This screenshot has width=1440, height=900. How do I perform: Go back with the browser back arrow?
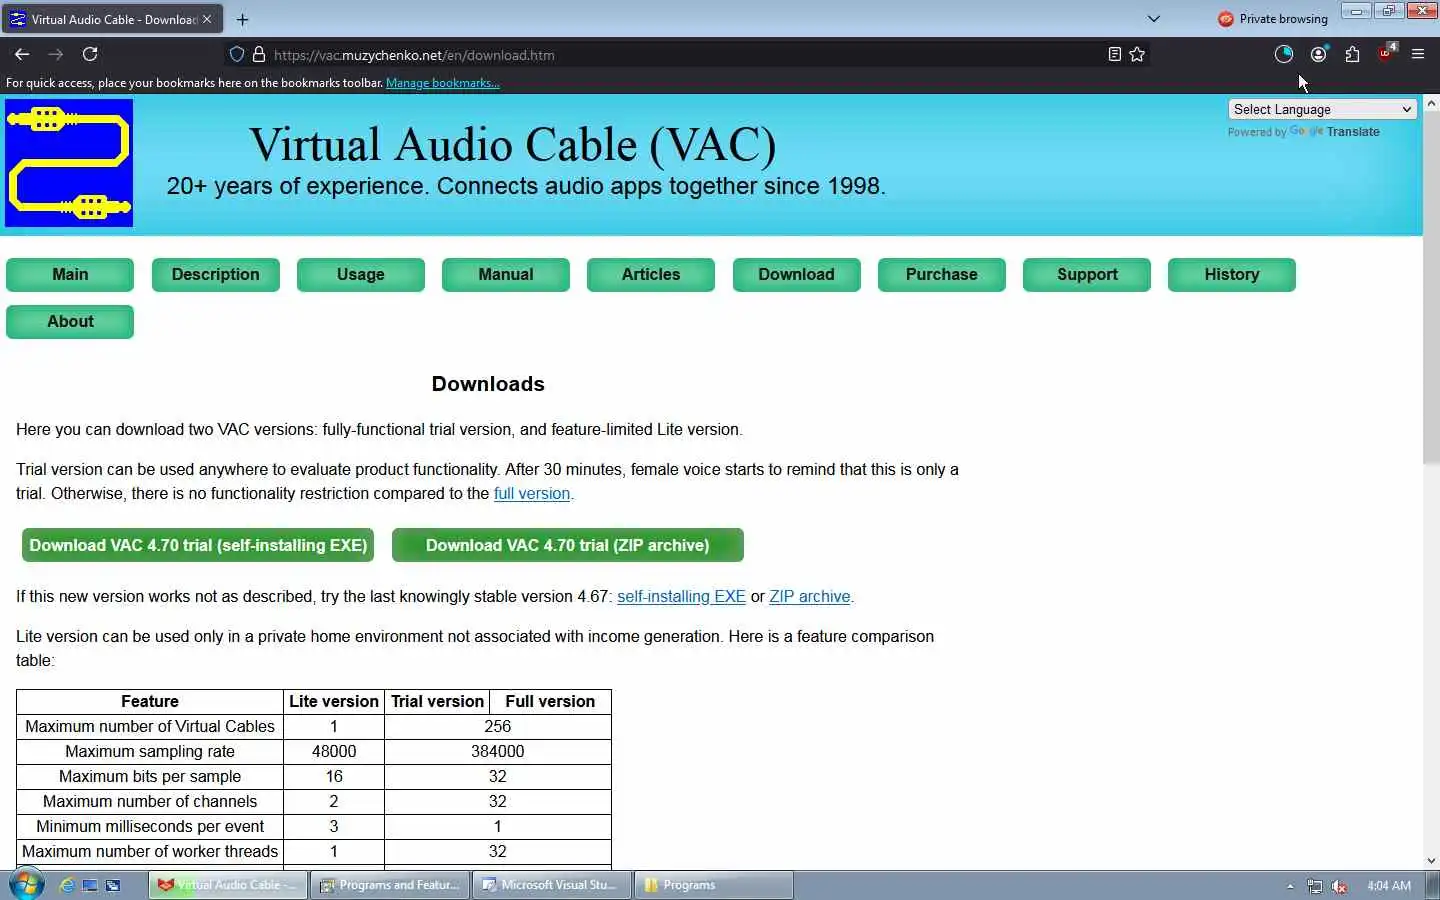(x=22, y=54)
